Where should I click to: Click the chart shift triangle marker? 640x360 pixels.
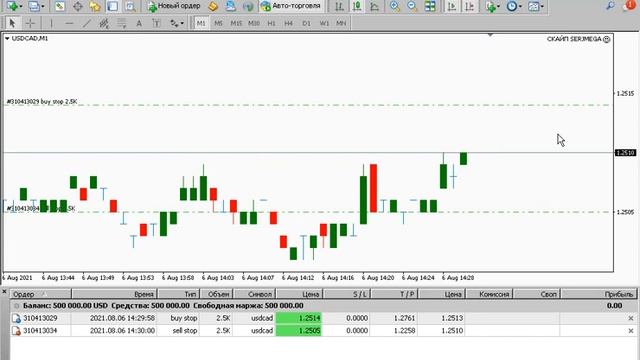pyautogui.click(x=490, y=36)
